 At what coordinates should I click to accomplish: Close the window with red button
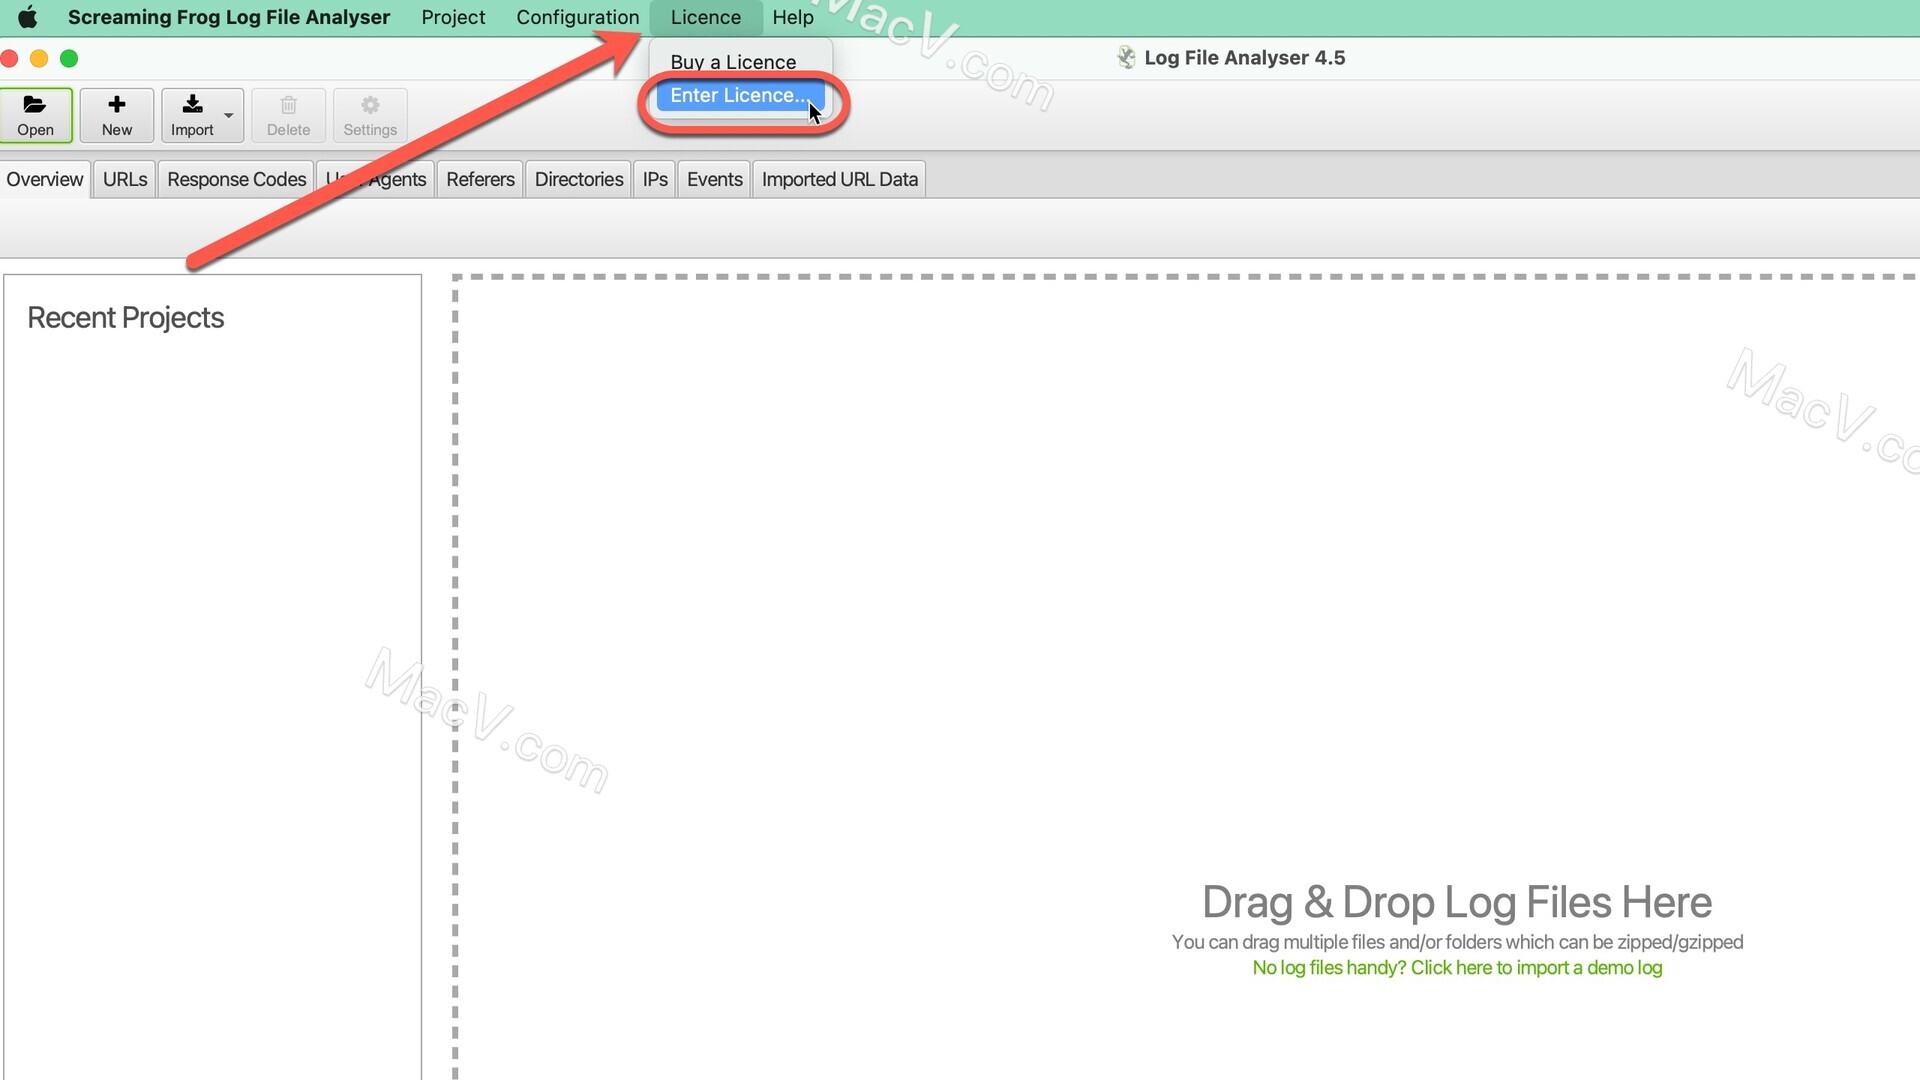(x=9, y=58)
